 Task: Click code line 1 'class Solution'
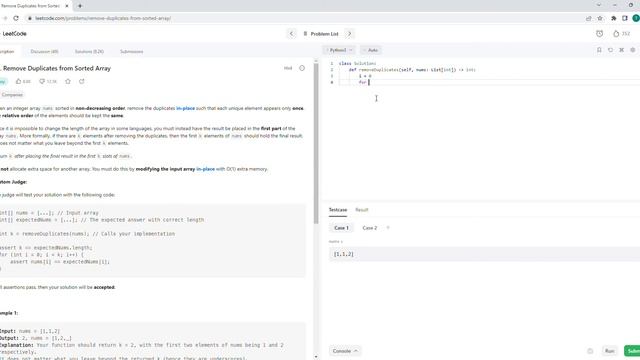click(357, 64)
